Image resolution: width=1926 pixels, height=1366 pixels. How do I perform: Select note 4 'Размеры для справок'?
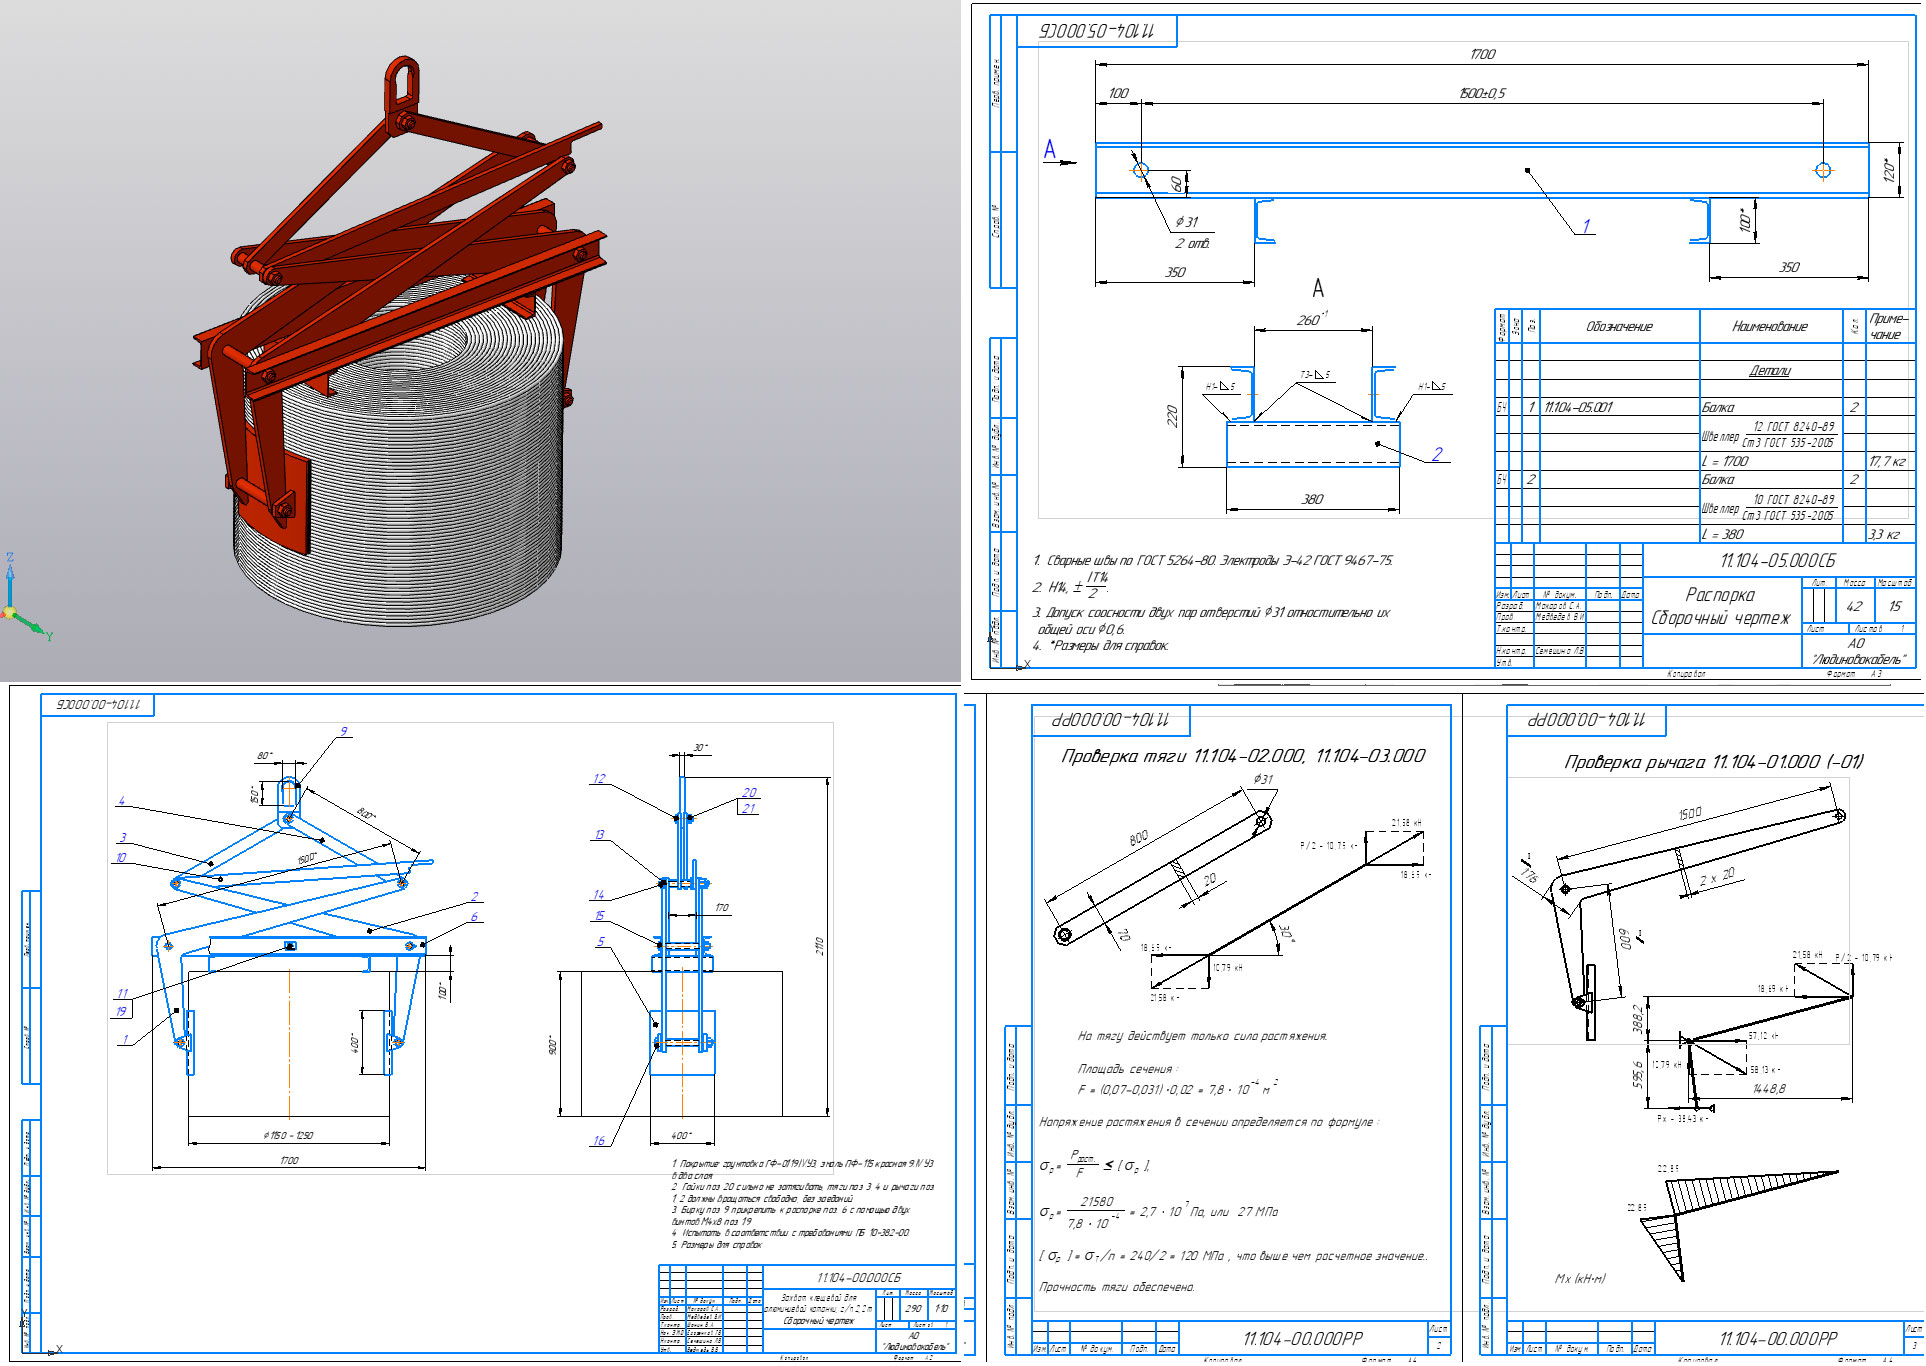tap(1100, 645)
